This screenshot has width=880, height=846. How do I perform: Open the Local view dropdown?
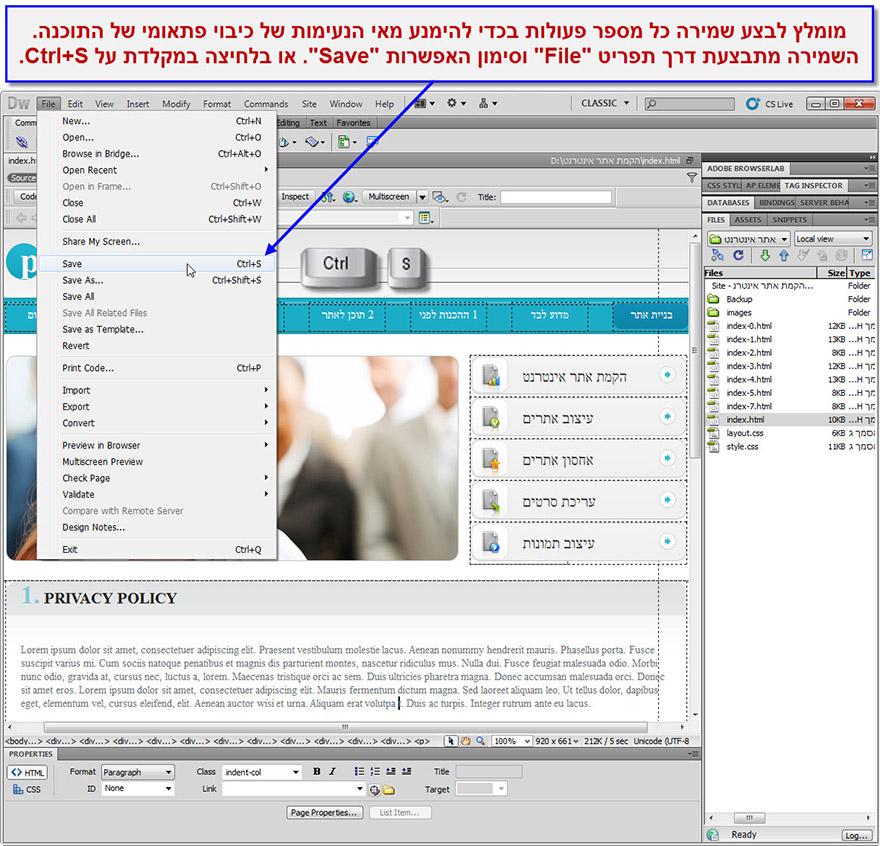(x=833, y=239)
